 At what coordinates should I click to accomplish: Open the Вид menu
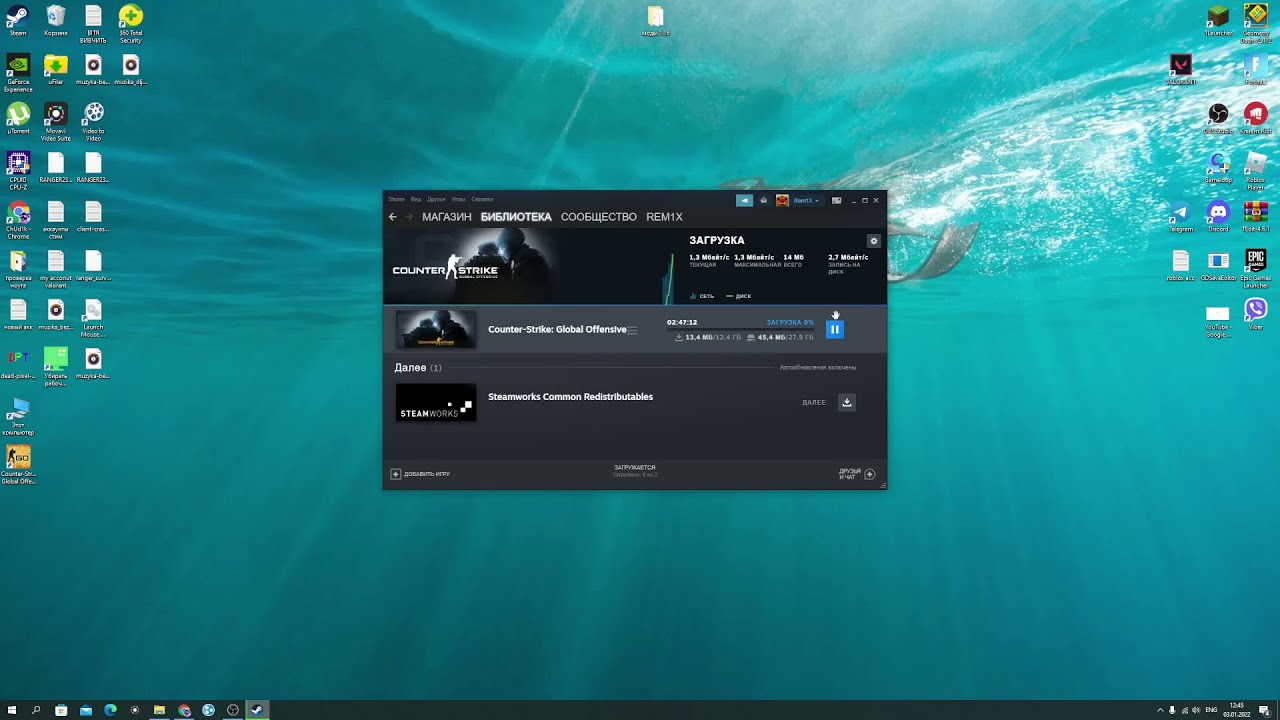[x=416, y=199]
